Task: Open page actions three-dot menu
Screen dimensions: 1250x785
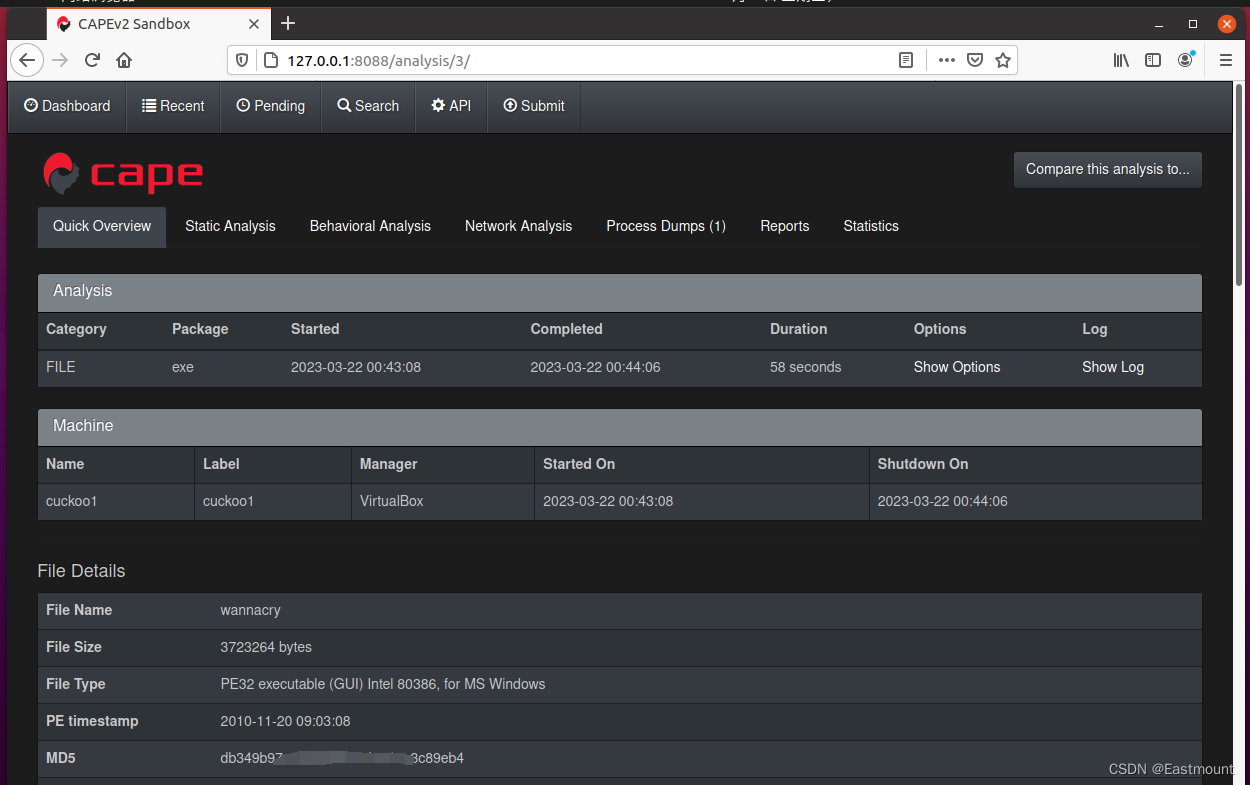Action: 946,60
